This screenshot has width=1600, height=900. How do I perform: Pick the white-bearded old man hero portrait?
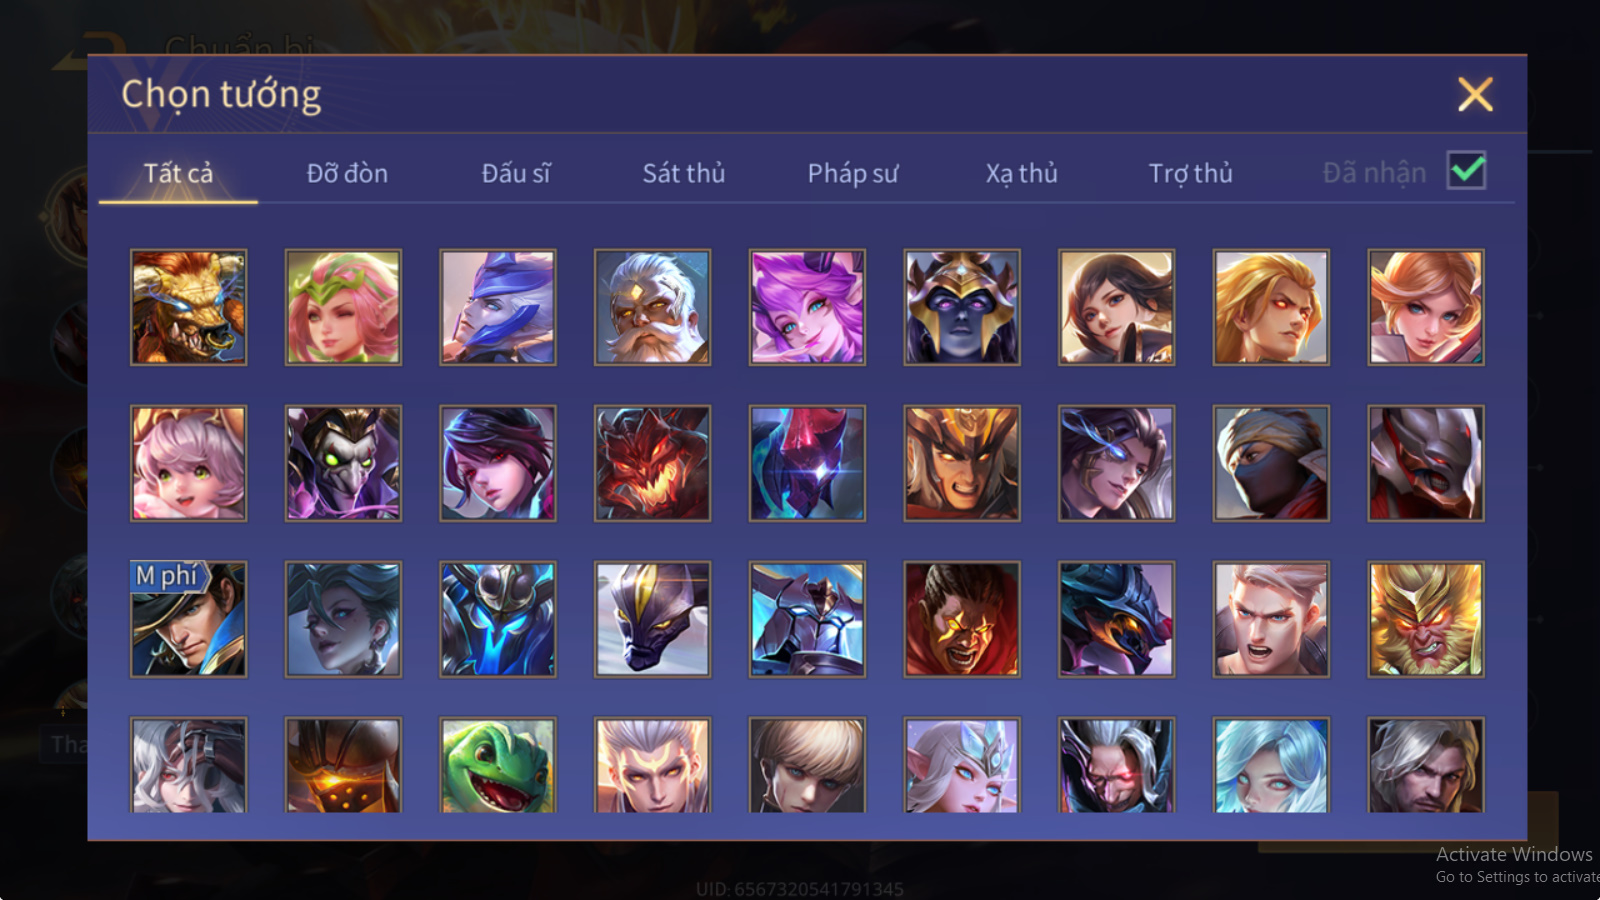(652, 307)
